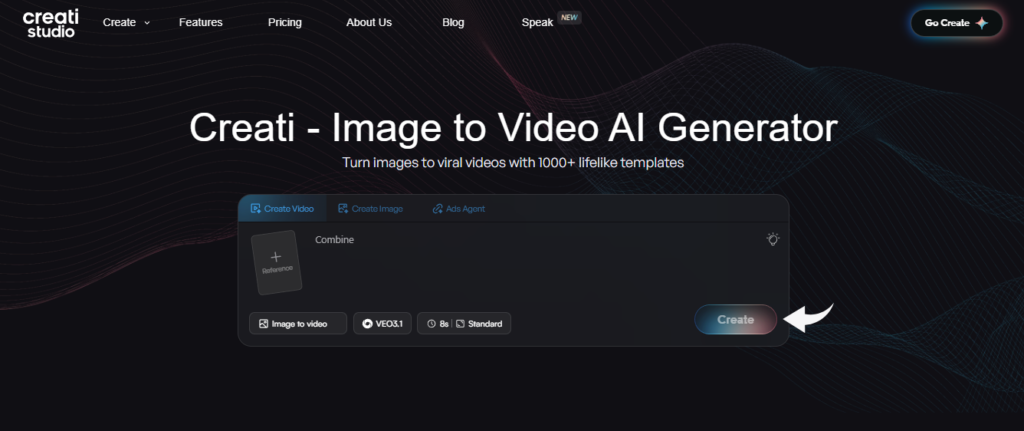1024x431 pixels.
Task: Open the VEO3.1 model selector
Action: 383,323
